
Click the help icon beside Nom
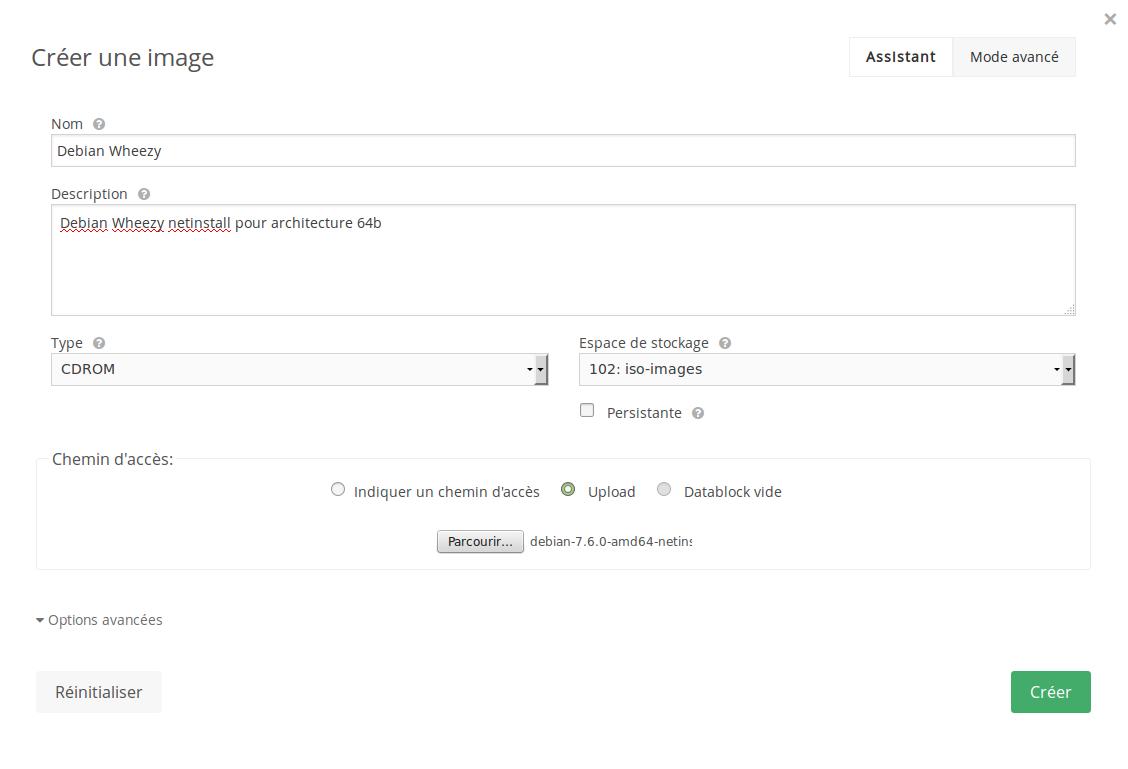tap(99, 124)
